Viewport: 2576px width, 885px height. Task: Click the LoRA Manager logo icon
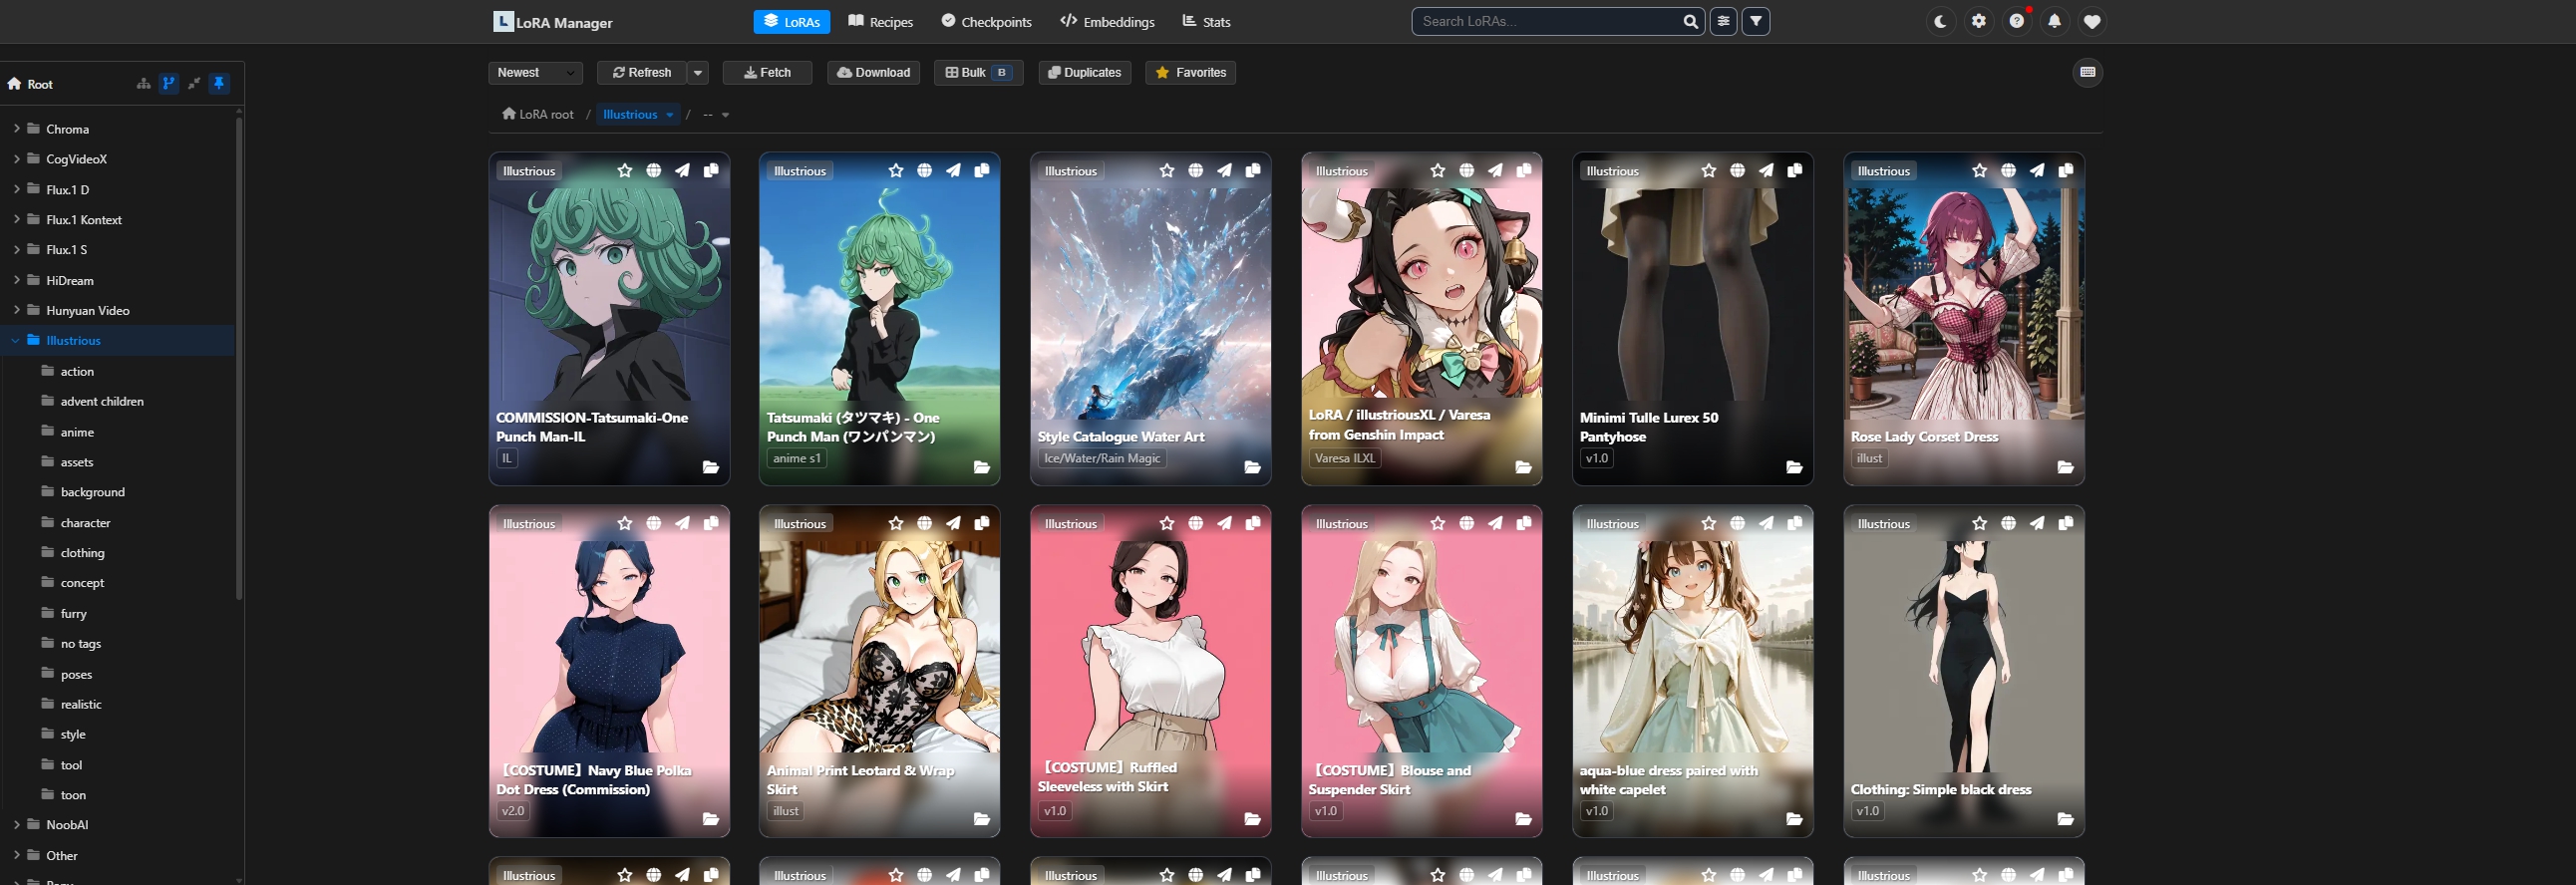(504, 21)
